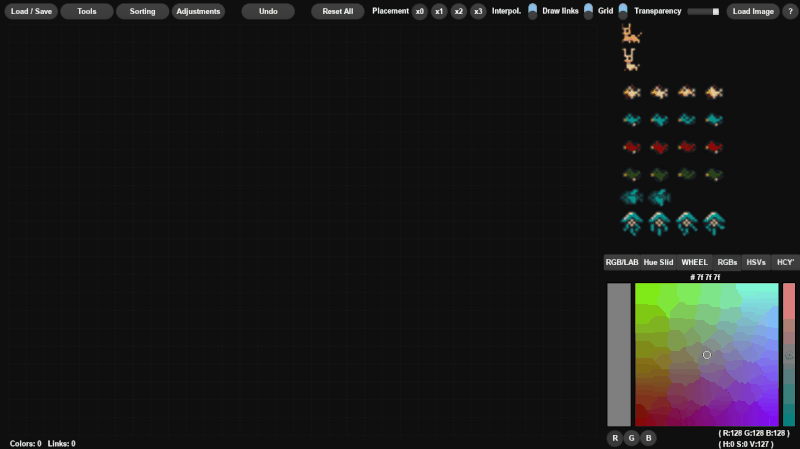
Task: Toggle the Draw links switch
Action: [x=588, y=11]
